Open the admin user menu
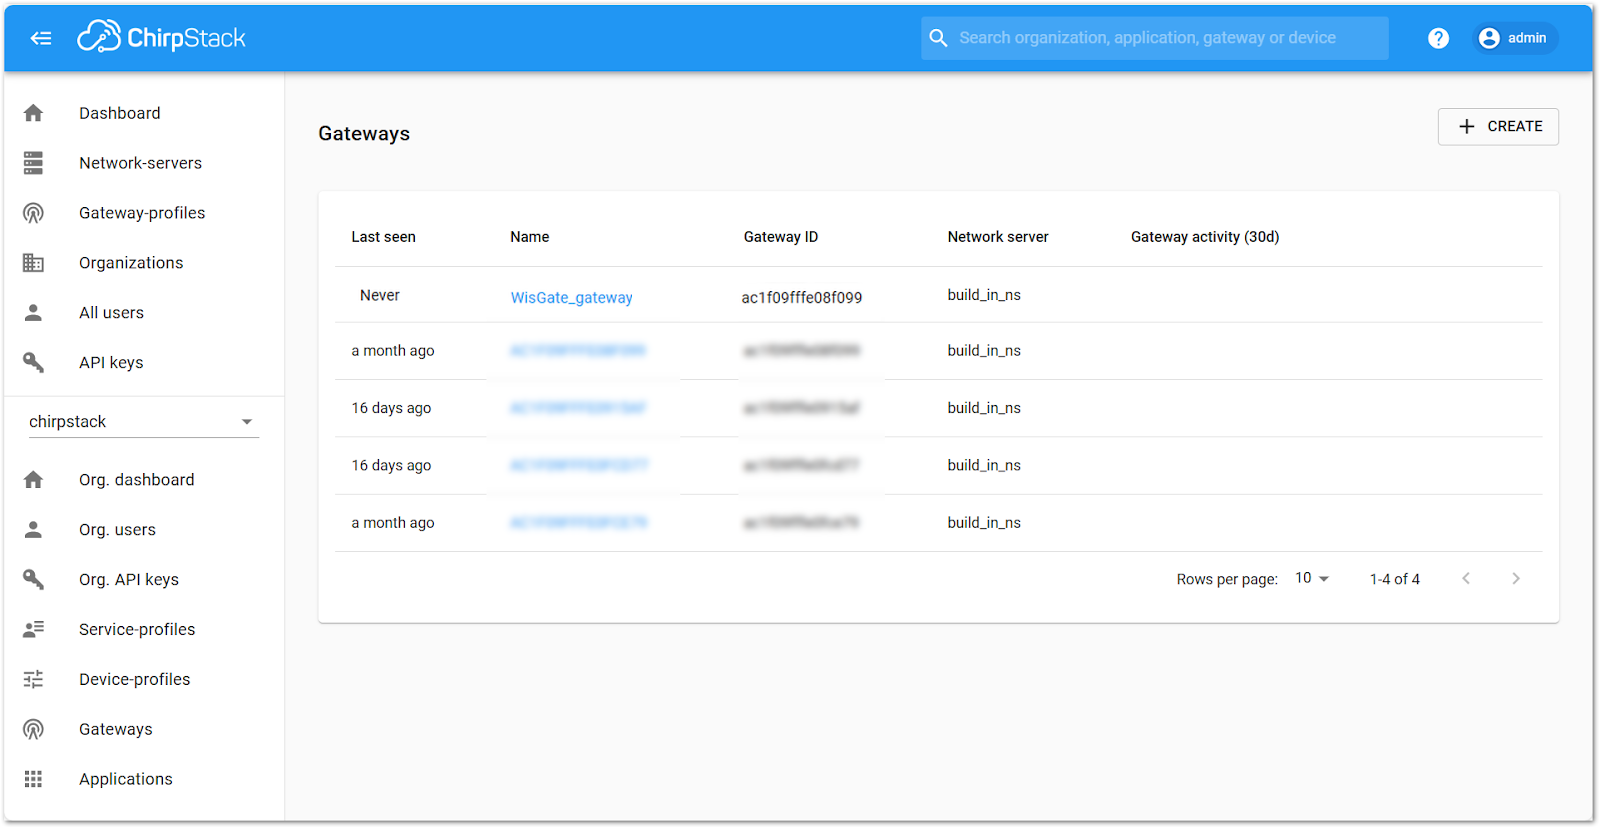 coord(1515,38)
